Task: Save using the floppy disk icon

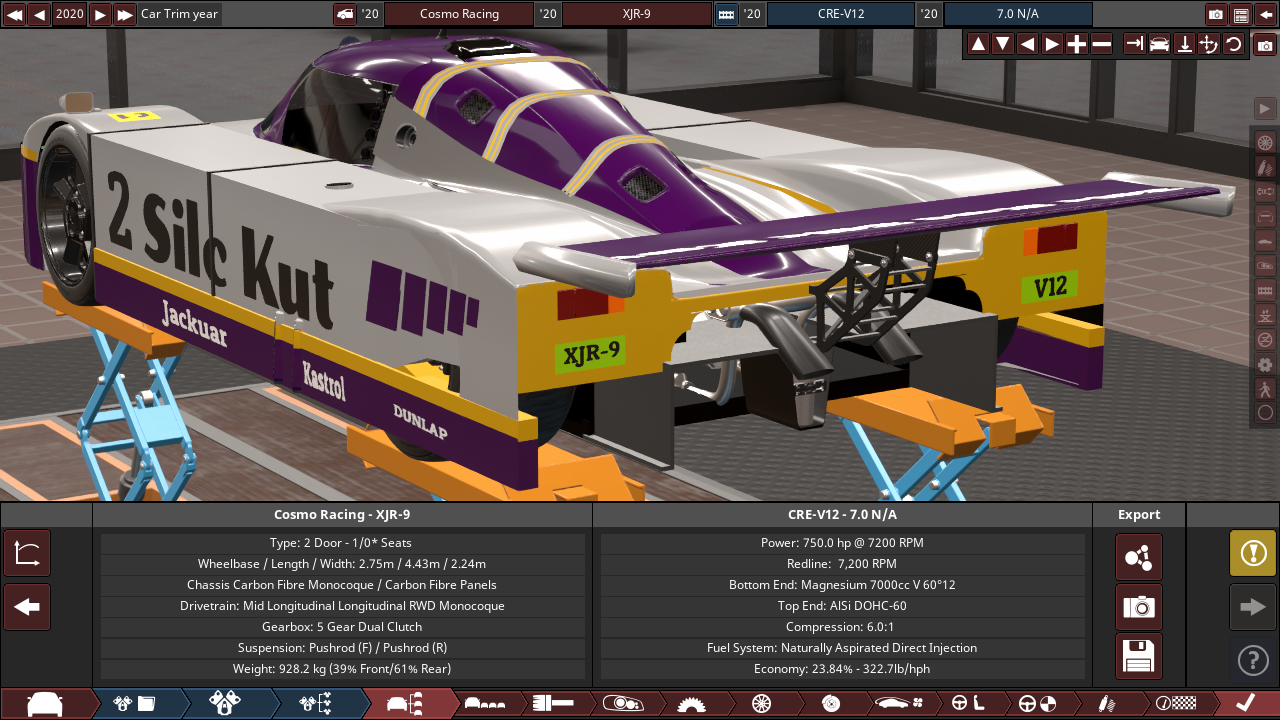Action: [x=1139, y=656]
